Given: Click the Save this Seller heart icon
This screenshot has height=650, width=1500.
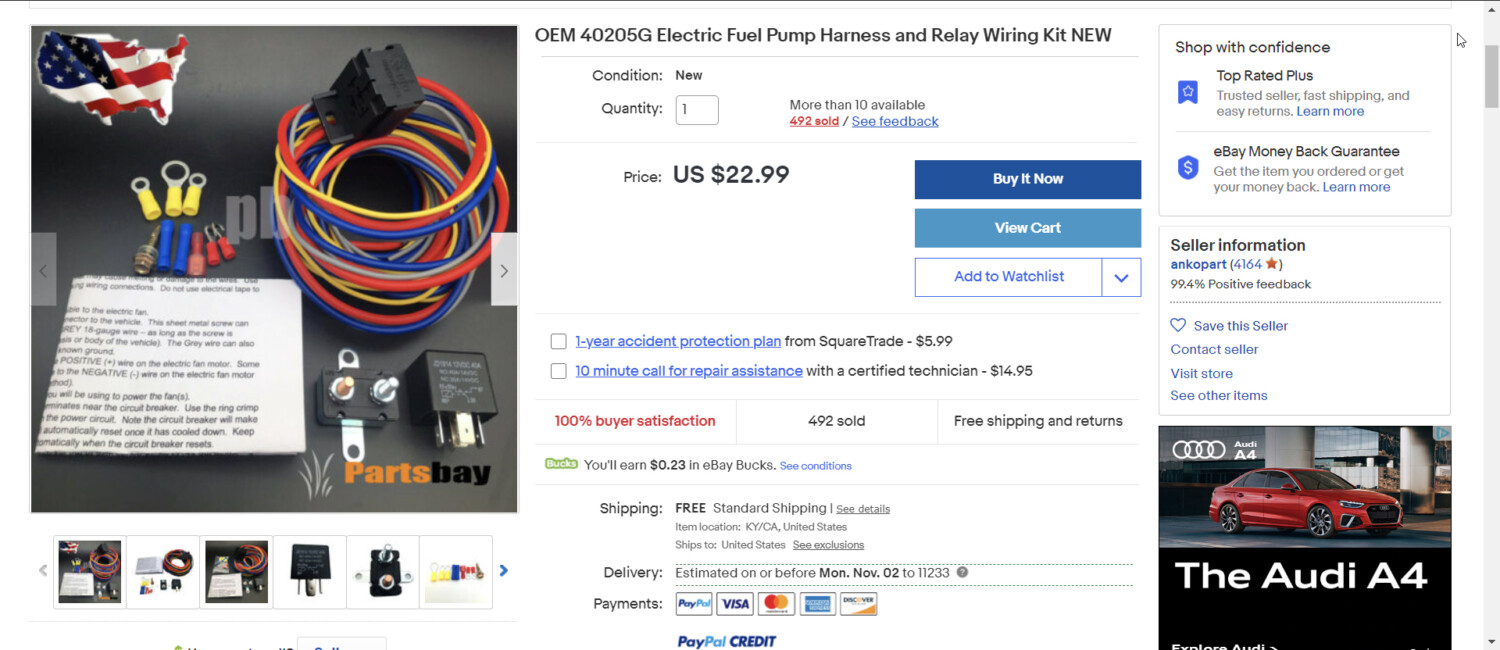Looking at the screenshot, I should click(x=1178, y=325).
